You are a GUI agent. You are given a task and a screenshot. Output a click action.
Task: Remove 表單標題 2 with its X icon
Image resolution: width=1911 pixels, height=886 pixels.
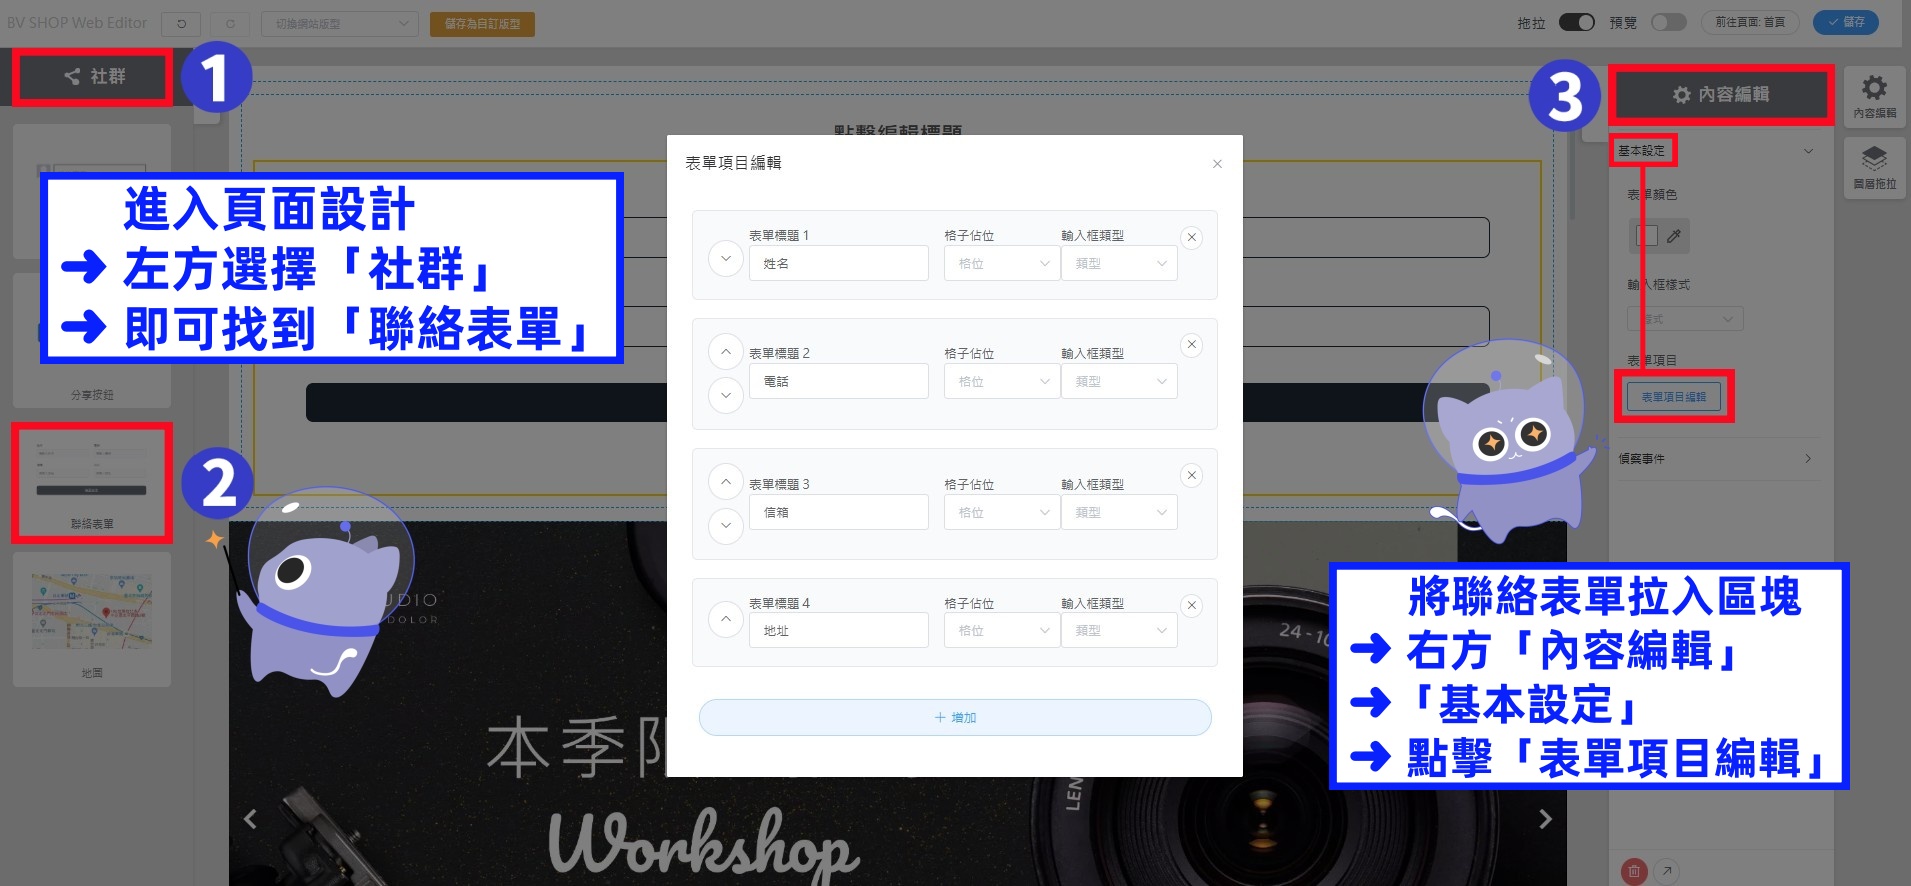[x=1191, y=345]
